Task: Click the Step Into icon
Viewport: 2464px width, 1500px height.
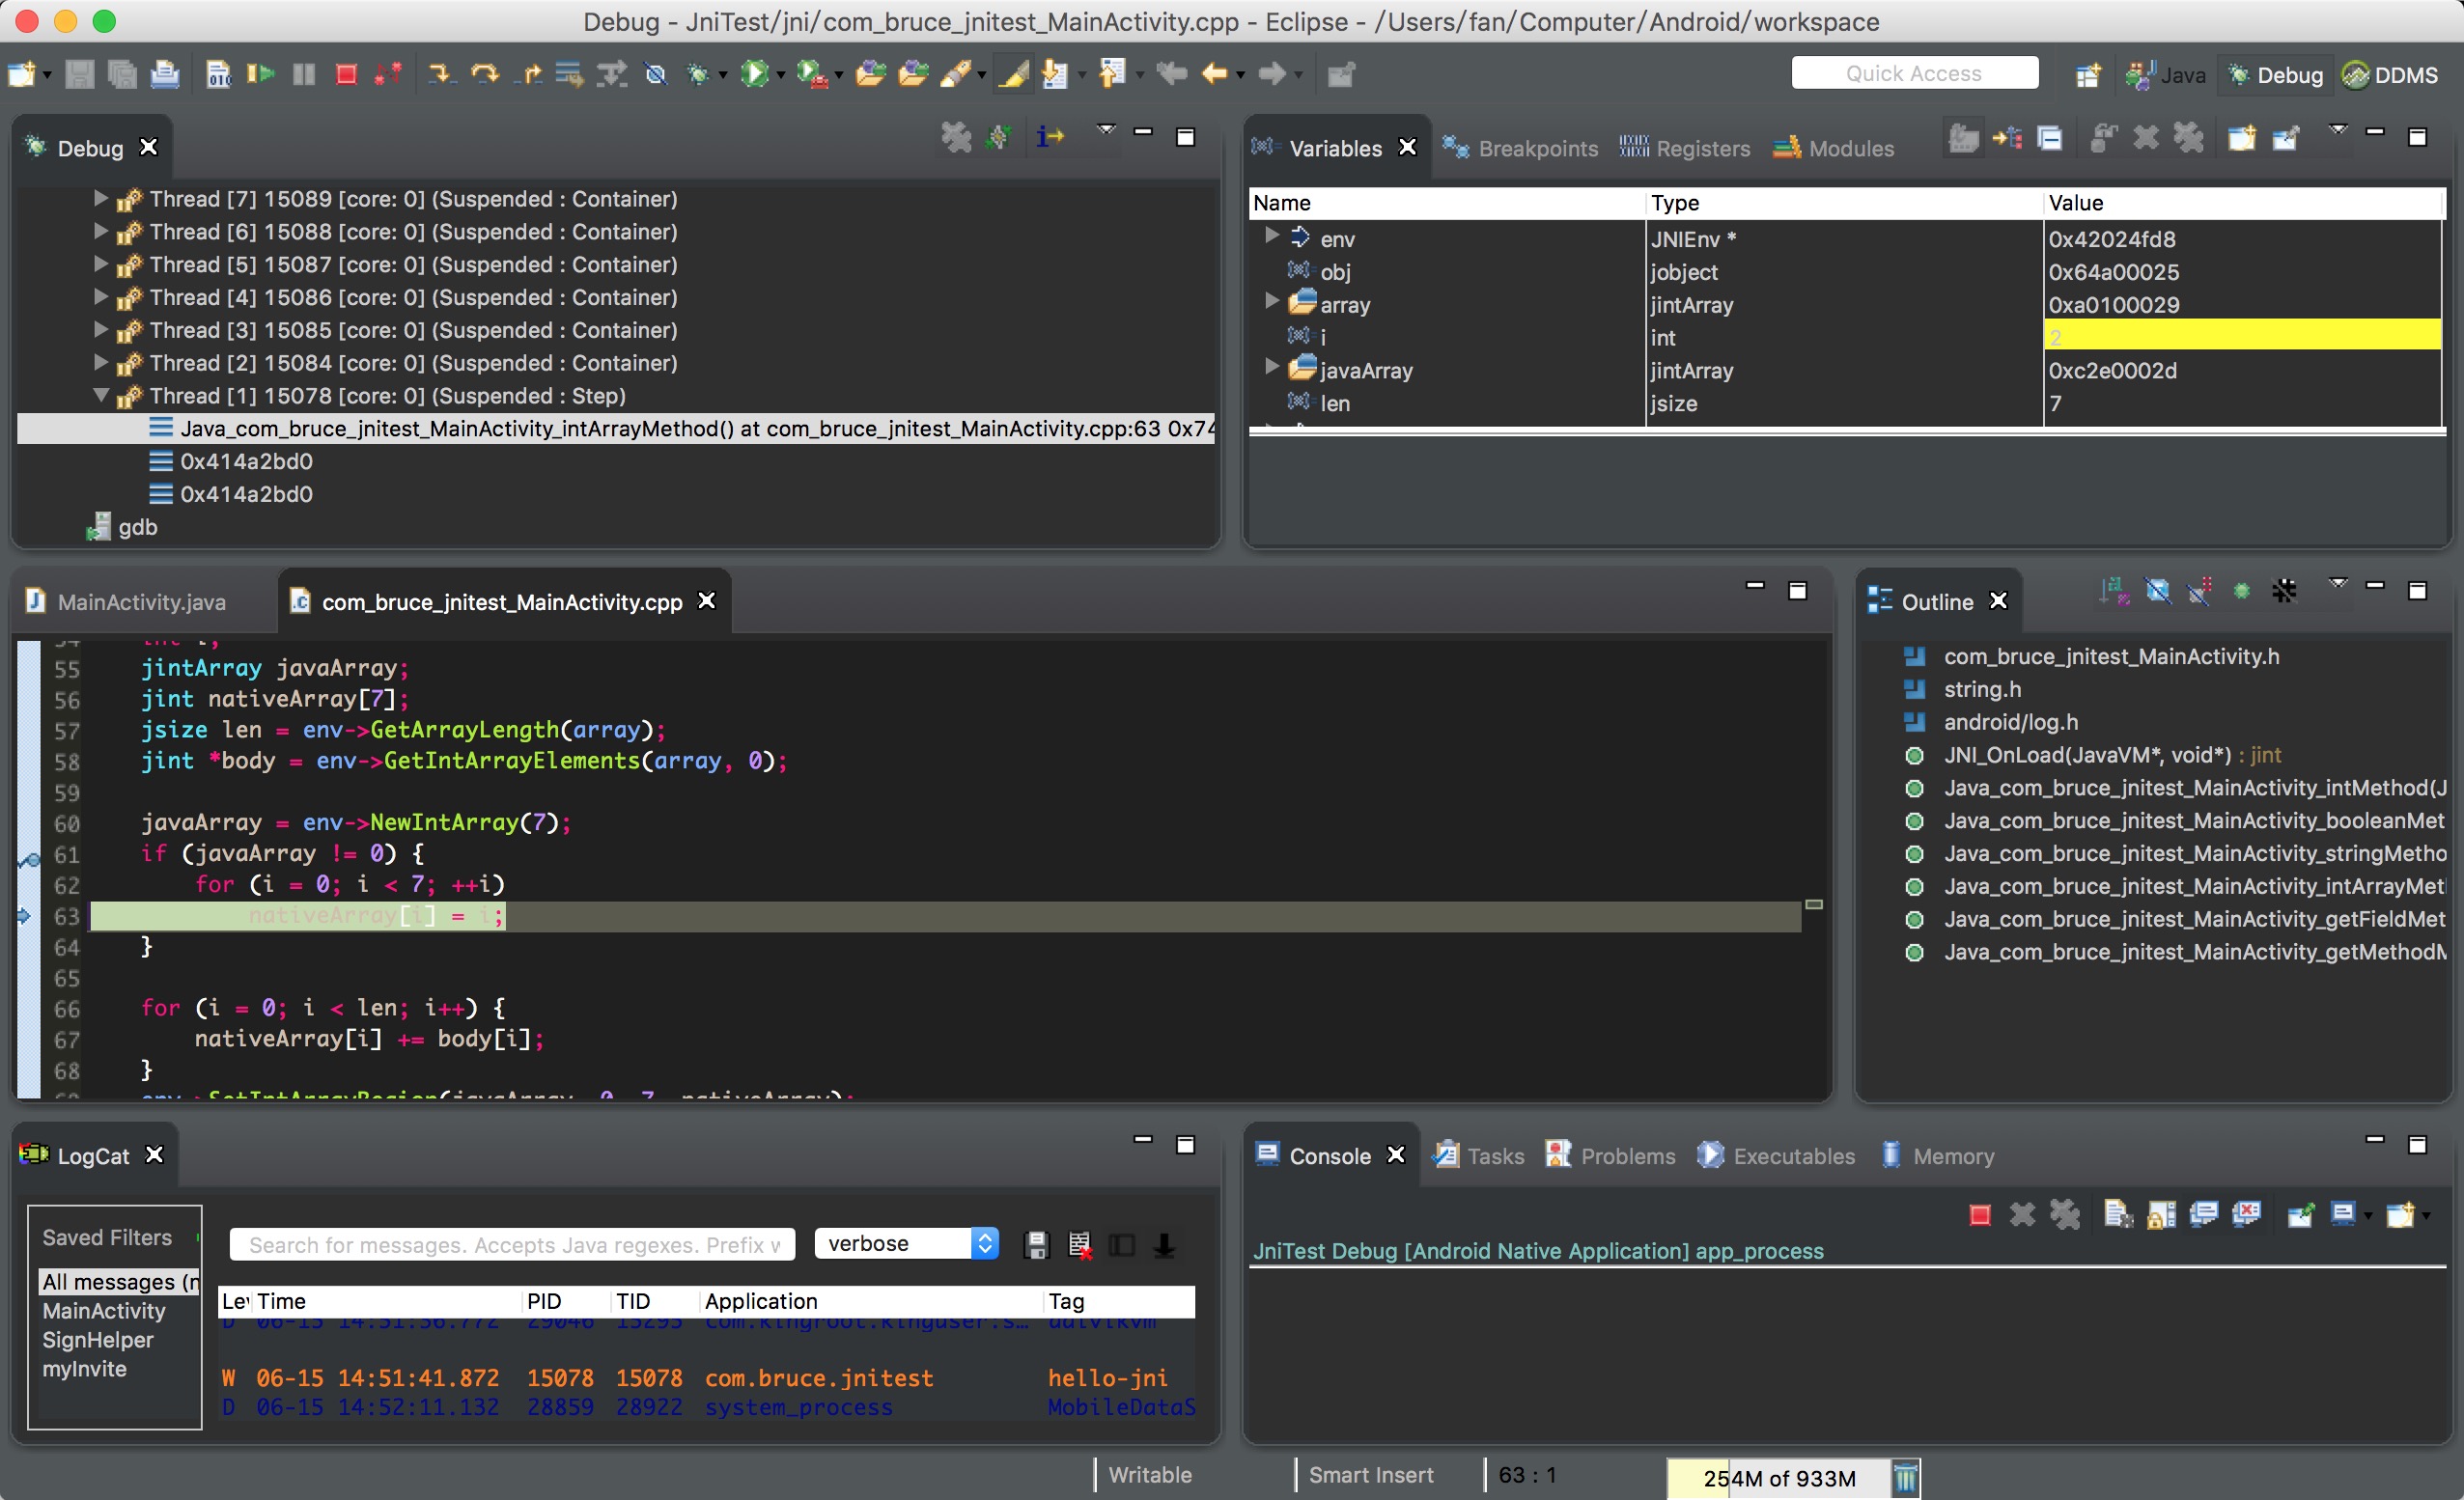Action: pos(439,74)
